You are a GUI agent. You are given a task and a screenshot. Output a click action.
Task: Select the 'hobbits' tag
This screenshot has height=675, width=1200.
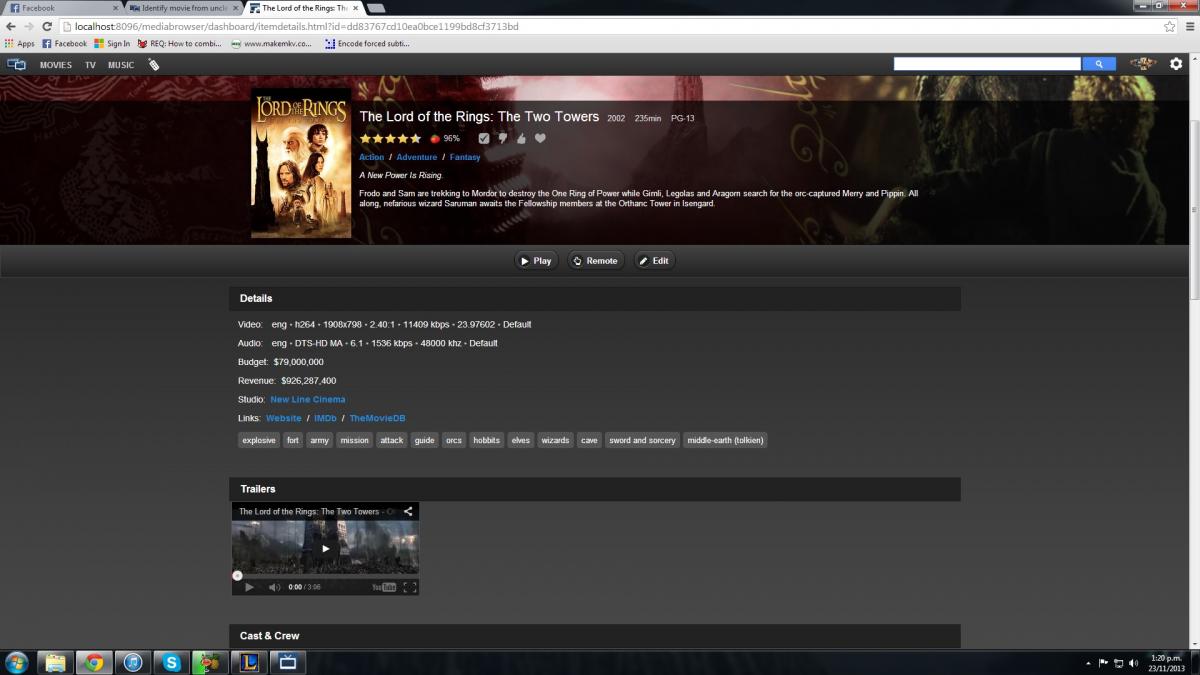(x=487, y=440)
